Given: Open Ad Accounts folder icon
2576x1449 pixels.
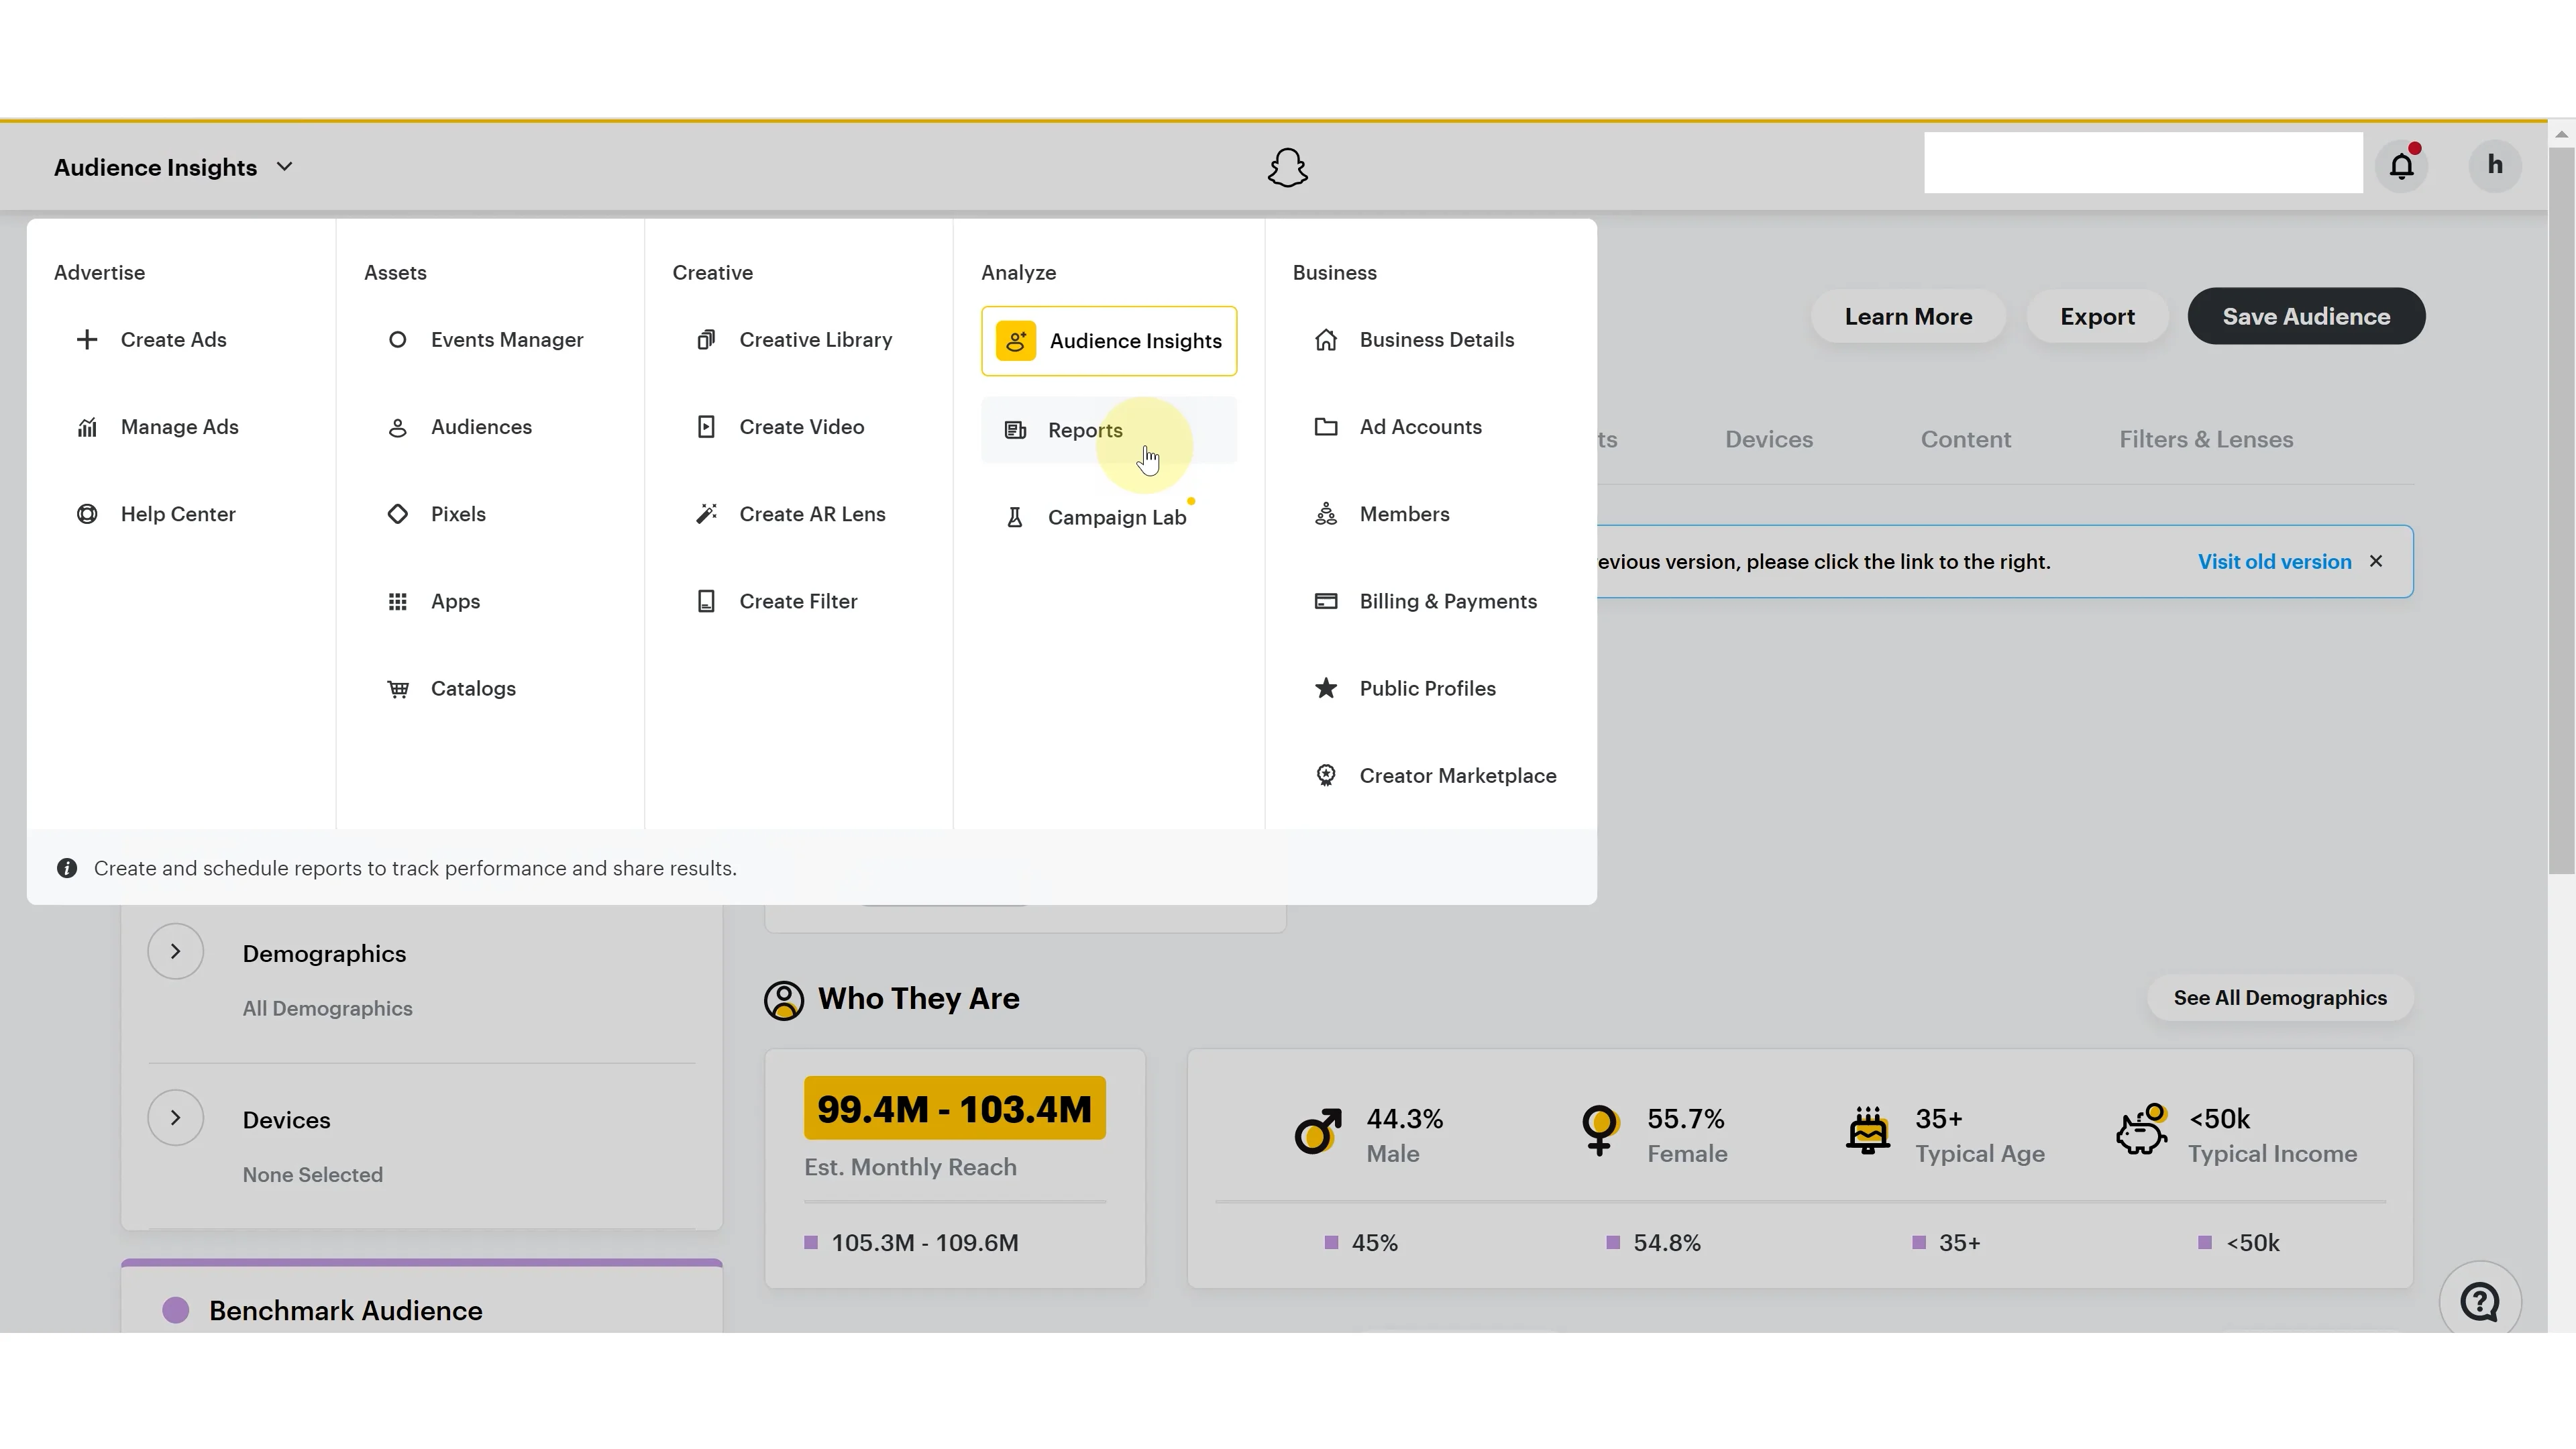Looking at the screenshot, I should pos(1326,427).
